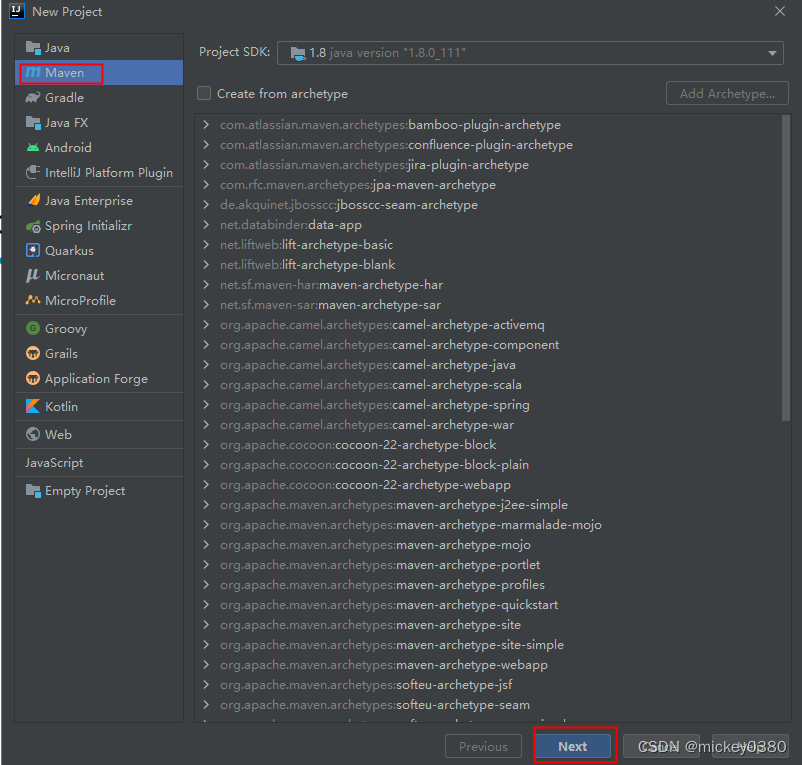
Task: Select the Maven project type icon
Action: (x=33, y=72)
